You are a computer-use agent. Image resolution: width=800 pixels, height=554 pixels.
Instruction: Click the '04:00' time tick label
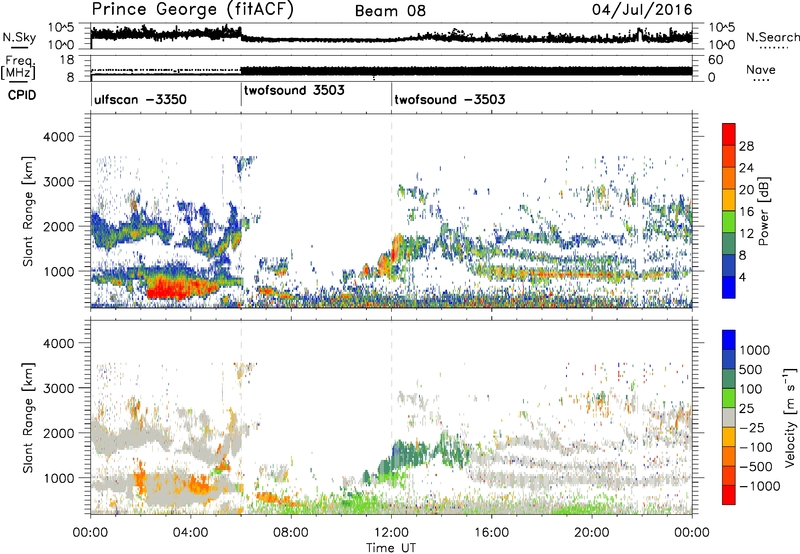(191, 533)
